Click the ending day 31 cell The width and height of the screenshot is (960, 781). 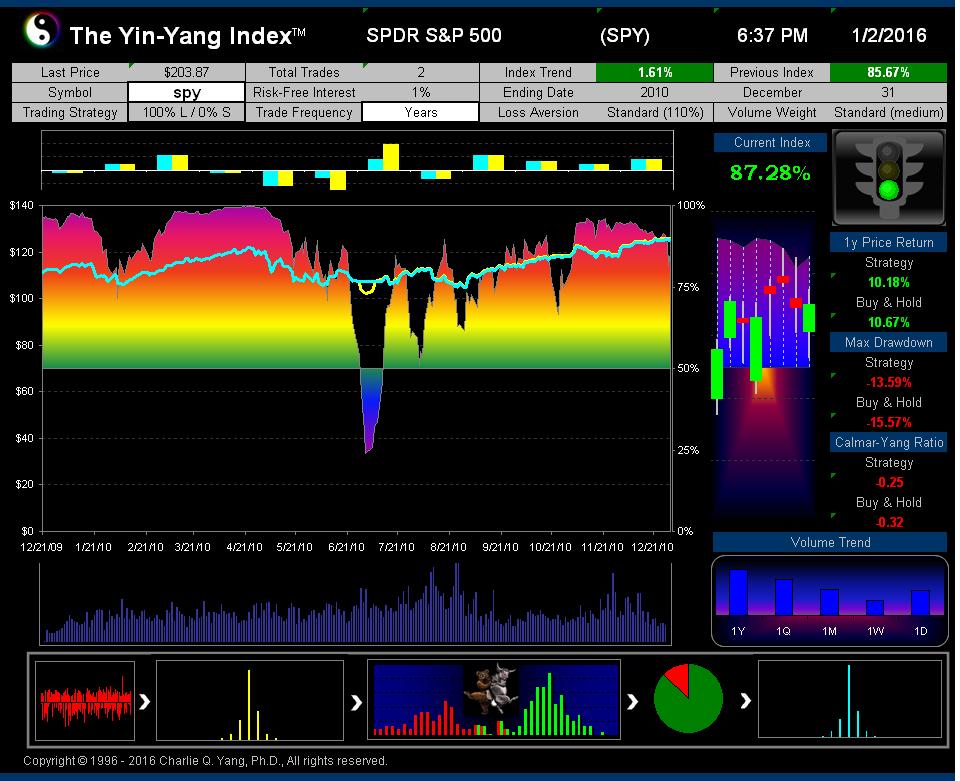[x=888, y=92]
